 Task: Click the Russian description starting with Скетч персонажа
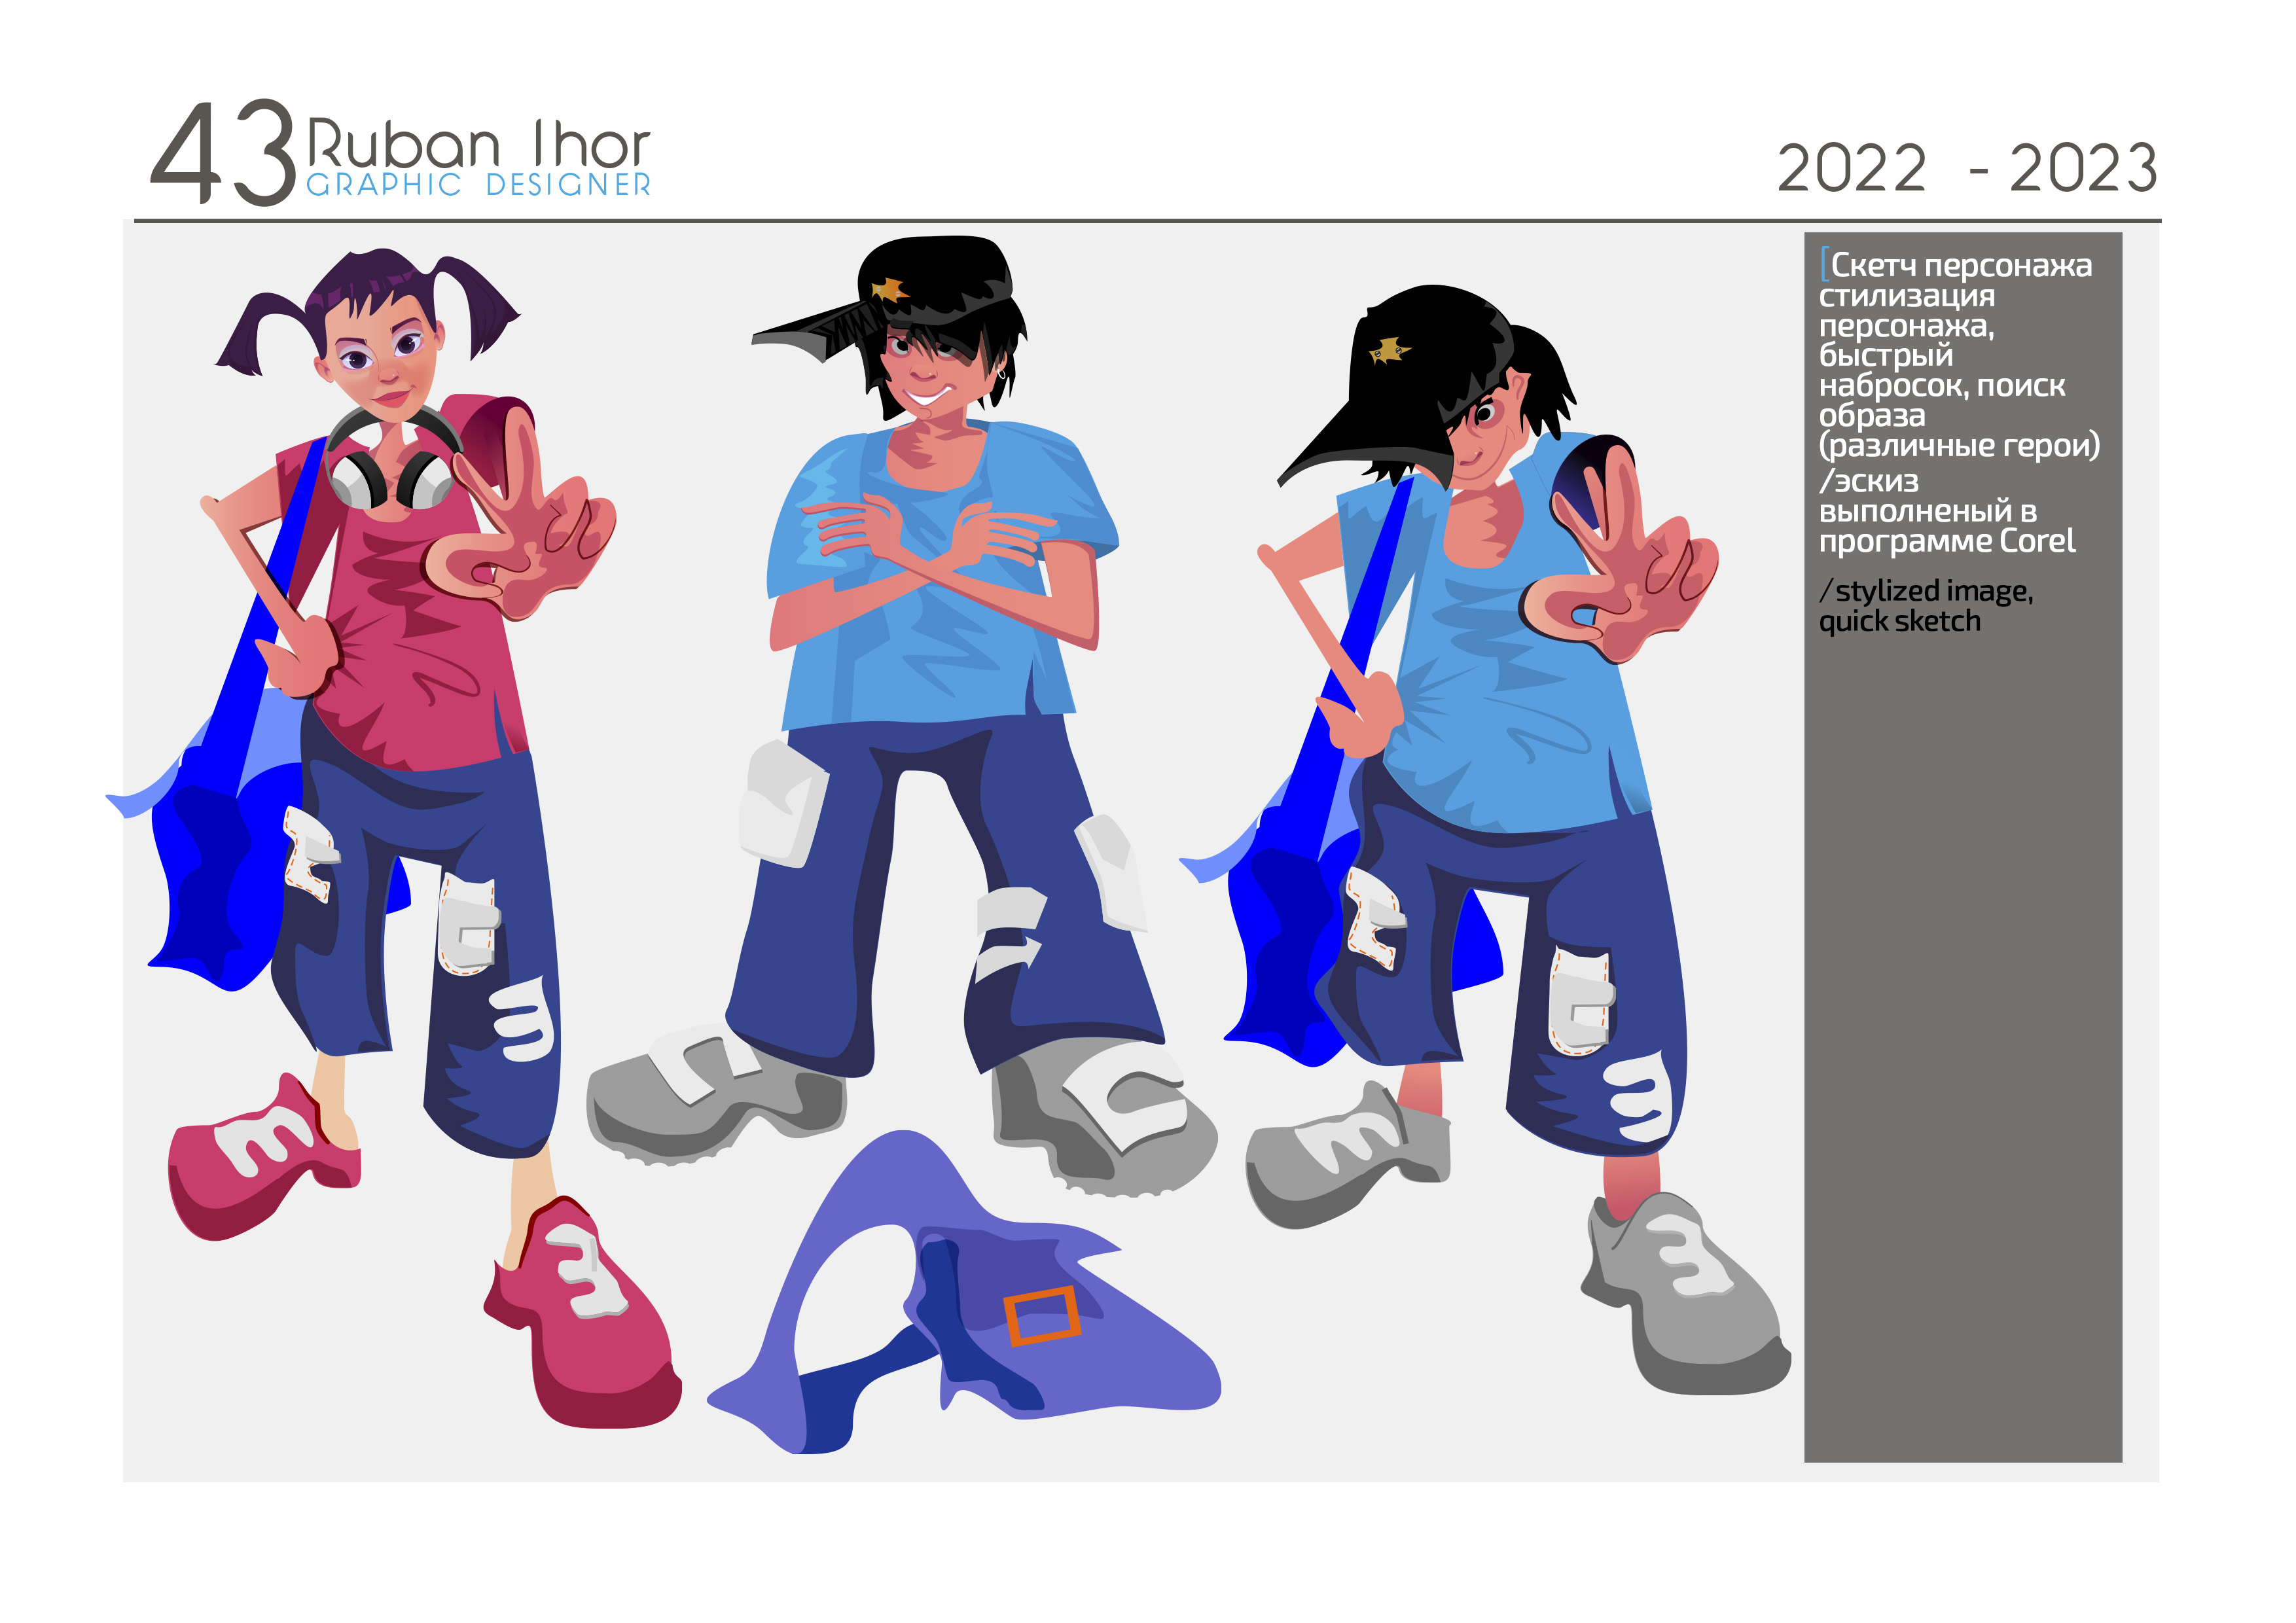(x=1959, y=402)
